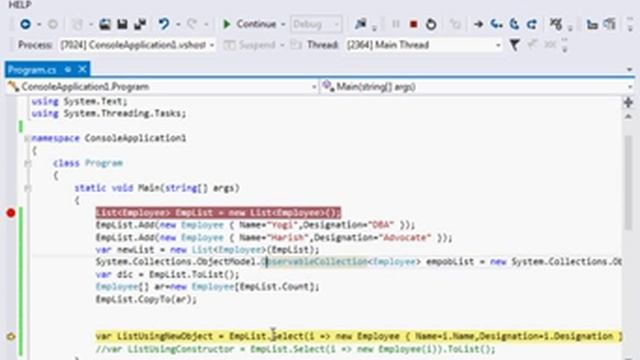The height and width of the screenshot is (360, 640).
Task: Step Over the current statement
Action: coord(514,24)
